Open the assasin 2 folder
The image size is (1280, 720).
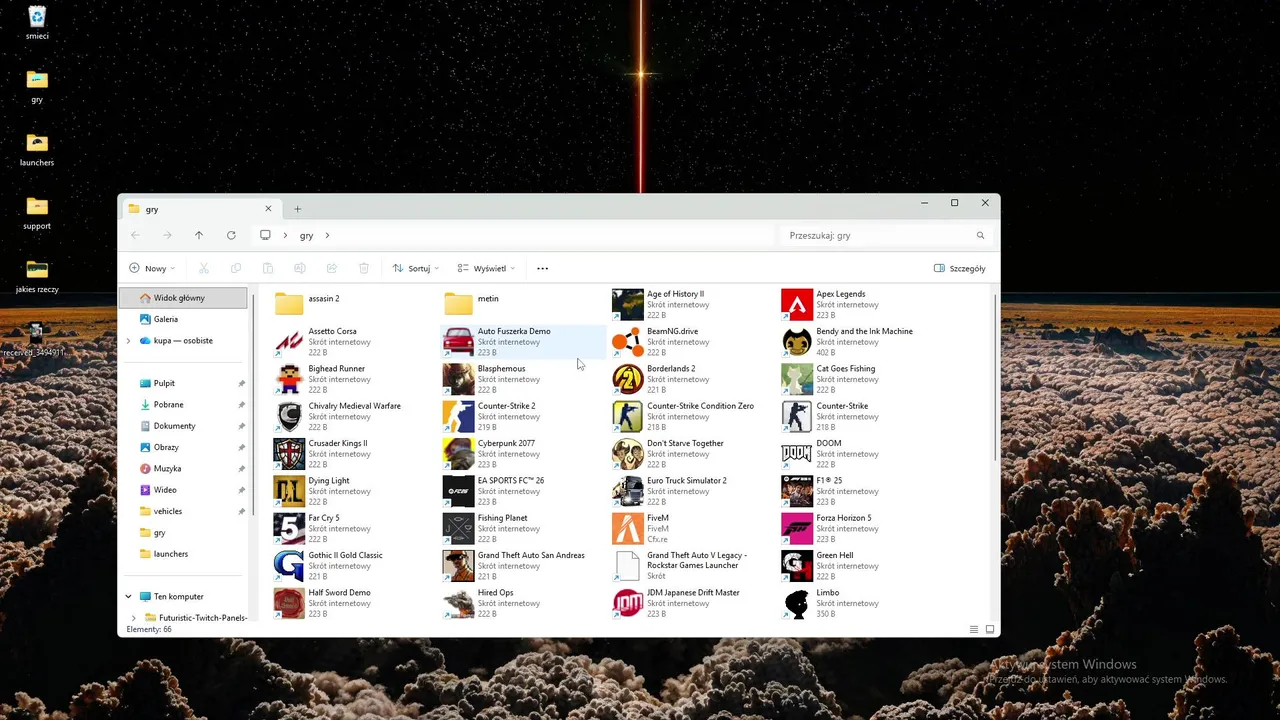coord(289,304)
